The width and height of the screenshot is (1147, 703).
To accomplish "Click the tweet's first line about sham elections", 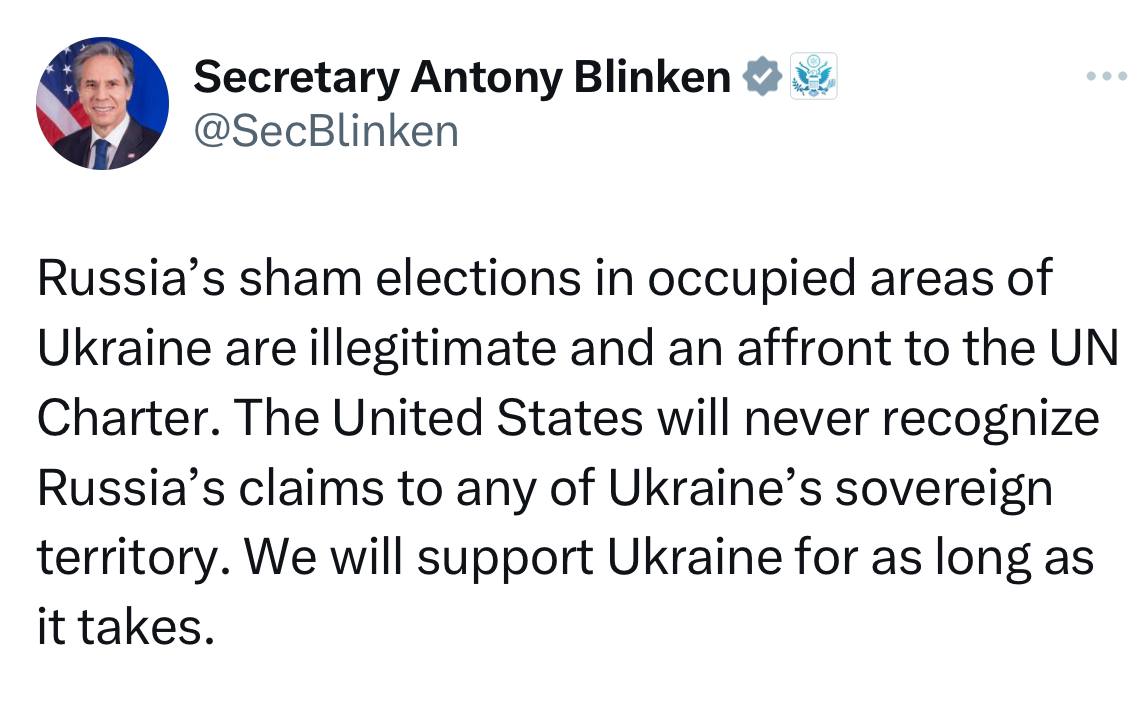I will pyautogui.click(x=545, y=278).
